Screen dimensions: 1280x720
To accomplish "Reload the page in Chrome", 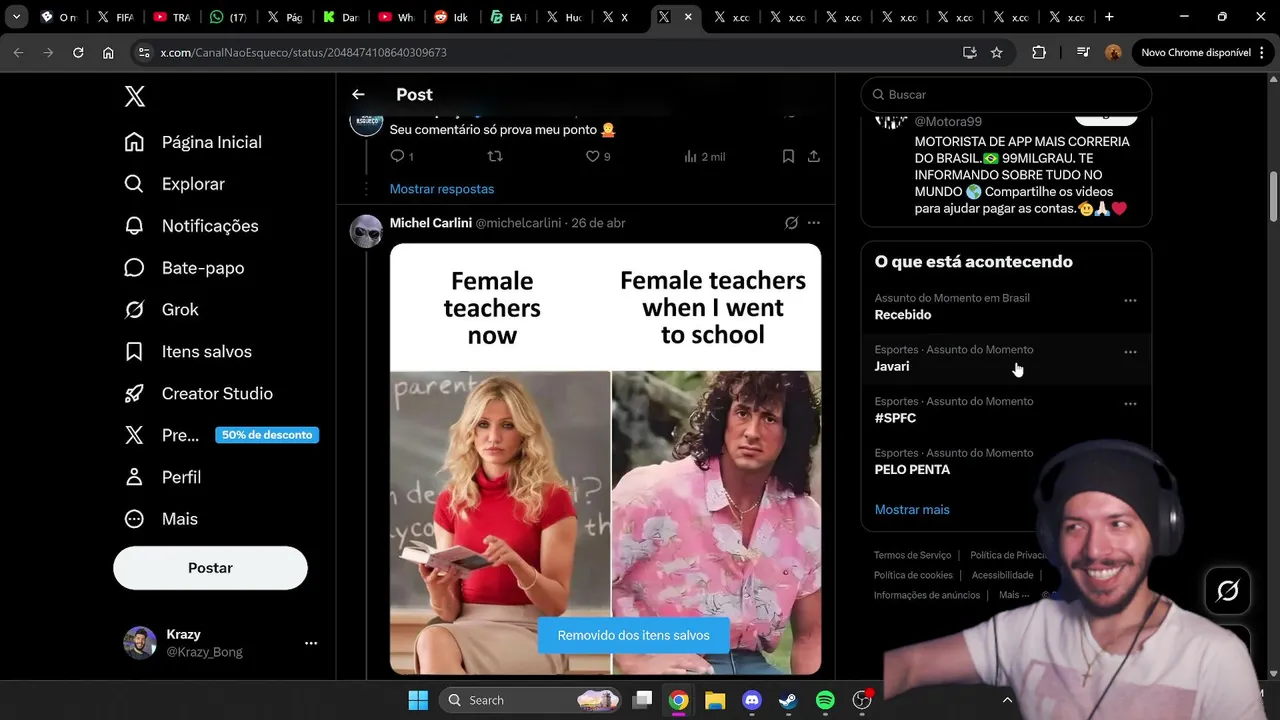I will point(78,52).
